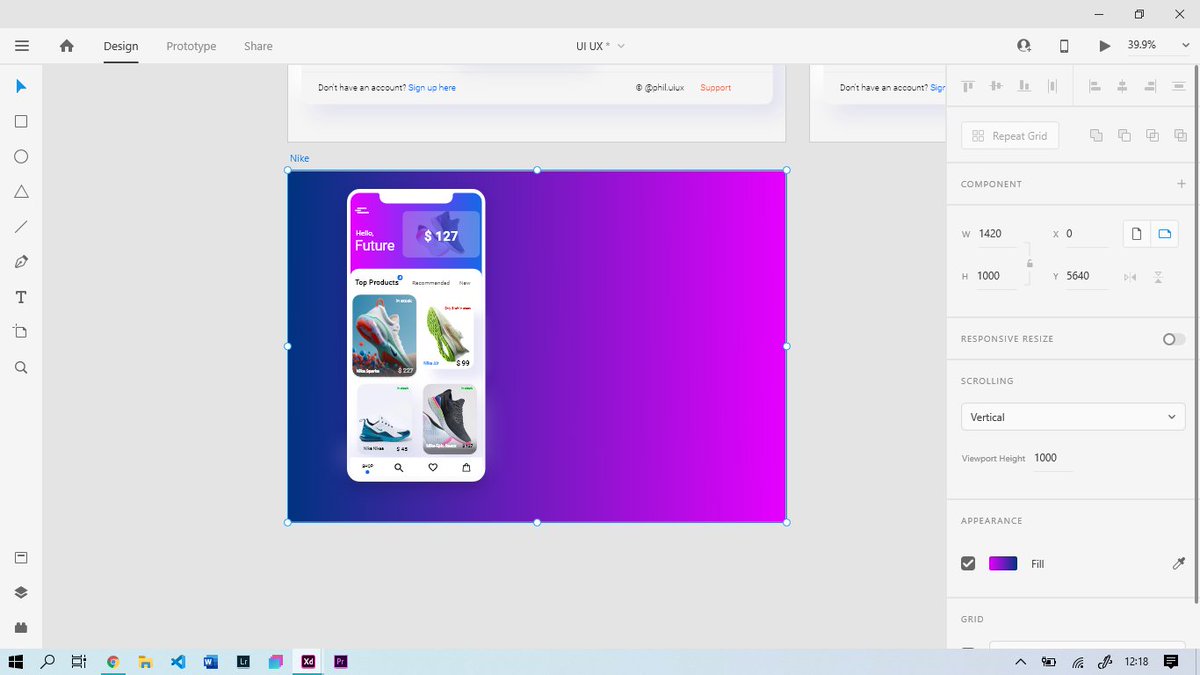Align selection to vertical middle
Viewport: 1200px width, 675px height.
pyautogui.click(x=996, y=86)
